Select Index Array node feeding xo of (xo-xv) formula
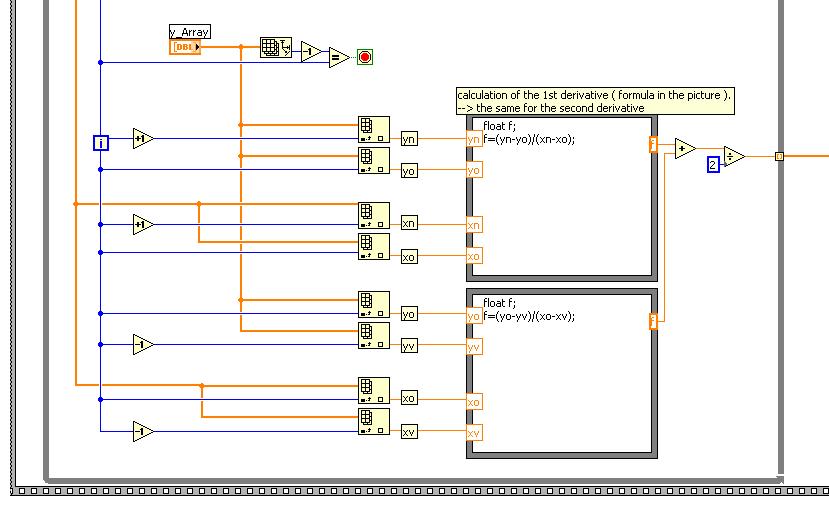This screenshot has height=510, width=829. pos(374,391)
